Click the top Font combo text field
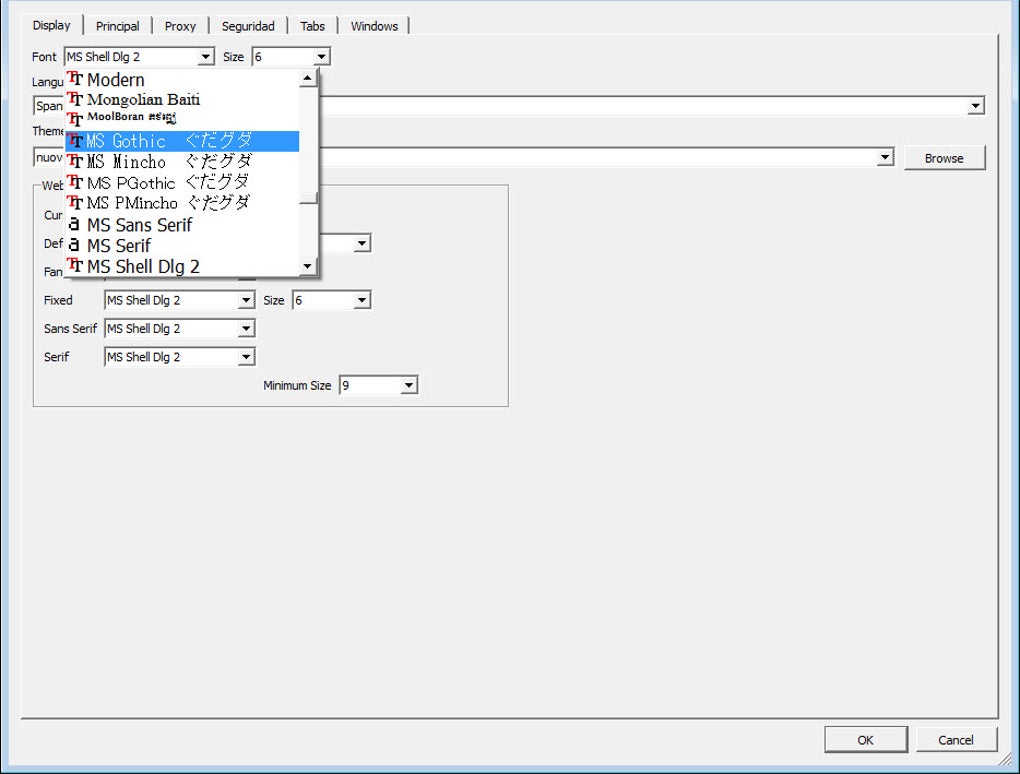Image resolution: width=1020 pixels, height=774 pixels. pyautogui.click(x=131, y=57)
